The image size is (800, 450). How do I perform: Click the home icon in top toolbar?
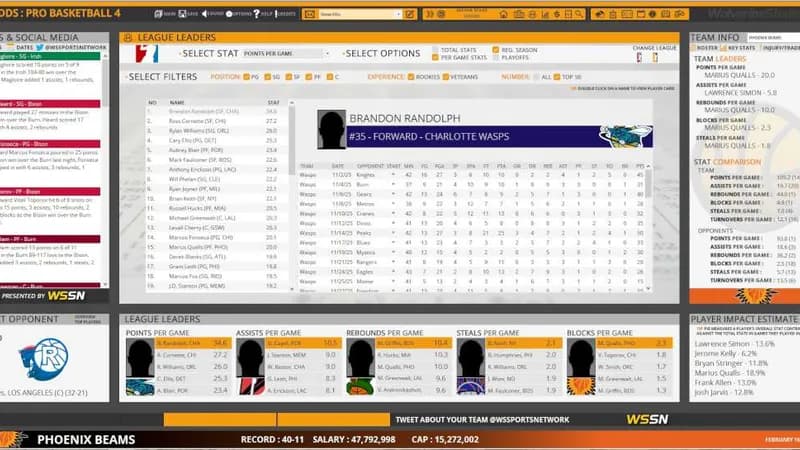tap(504, 14)
